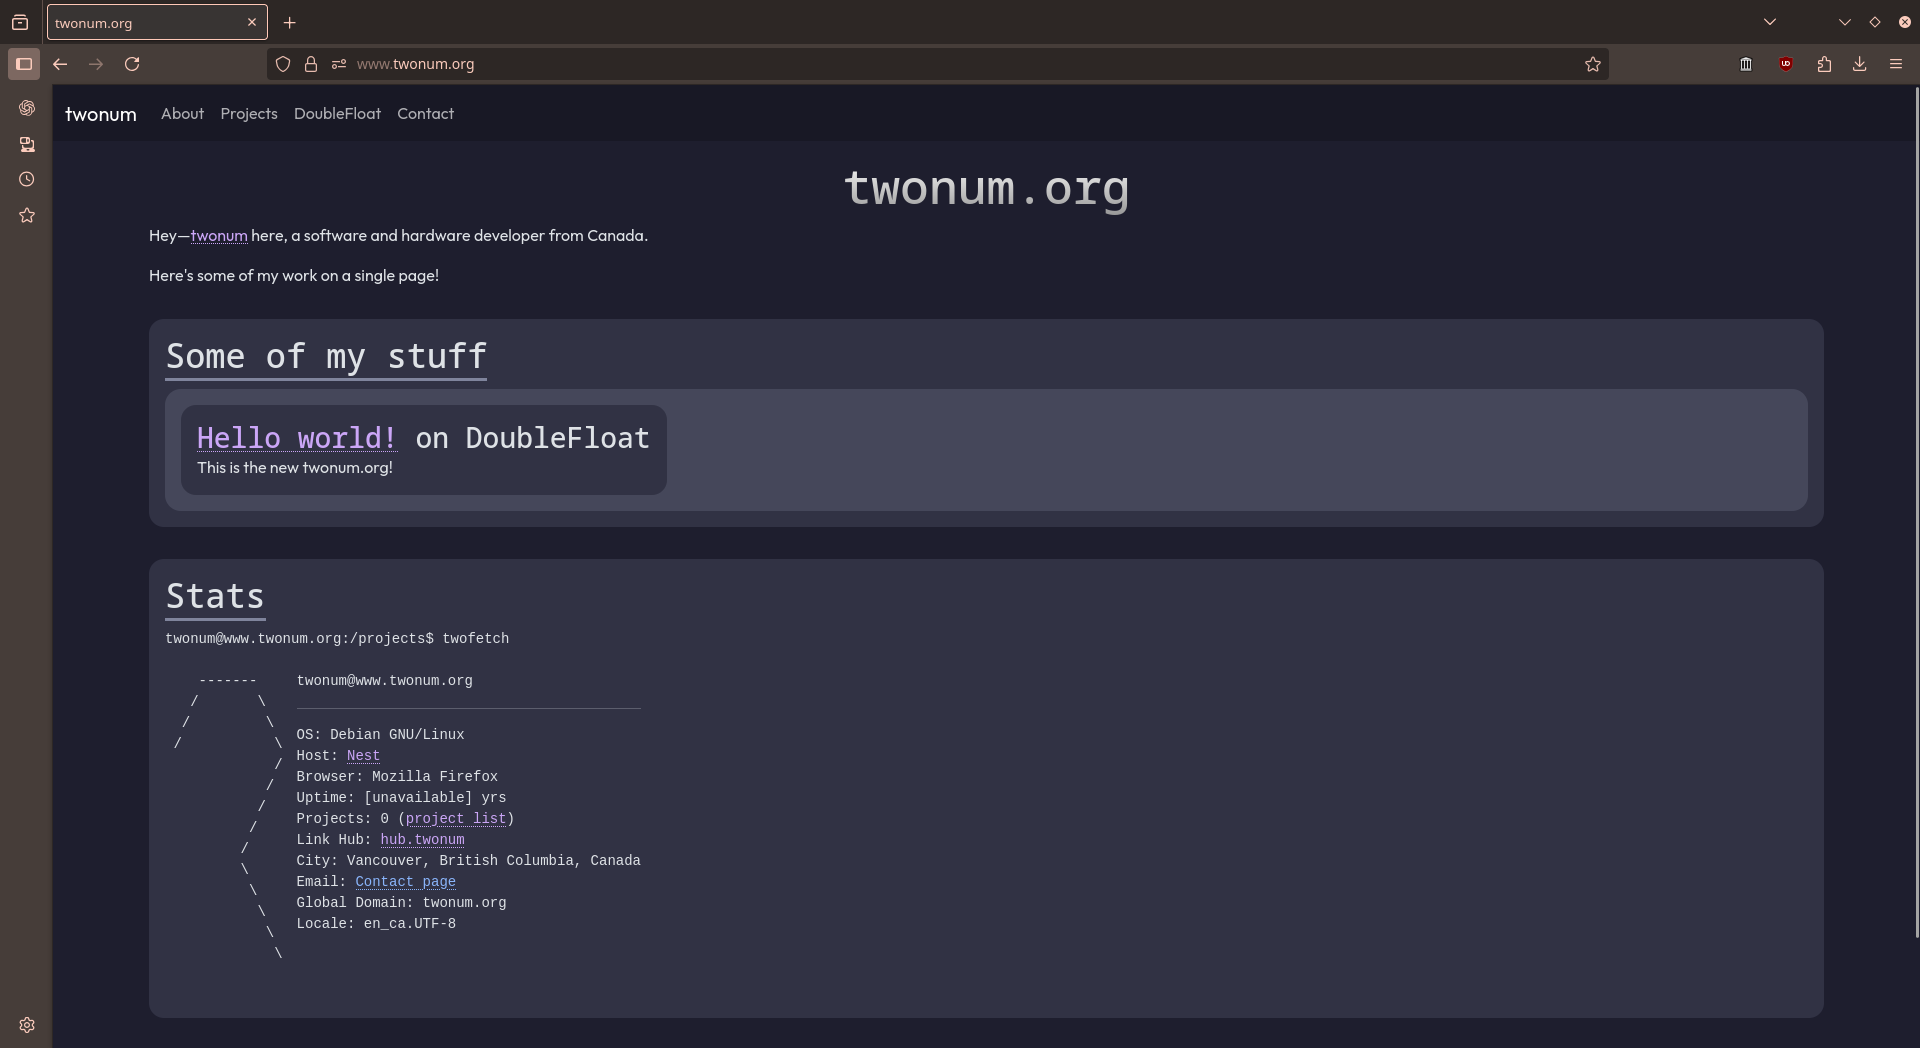This screenshot has height=1048, width=1920.
Task: Open the AI chatbot sidebar panel
Action: [27, 108]
